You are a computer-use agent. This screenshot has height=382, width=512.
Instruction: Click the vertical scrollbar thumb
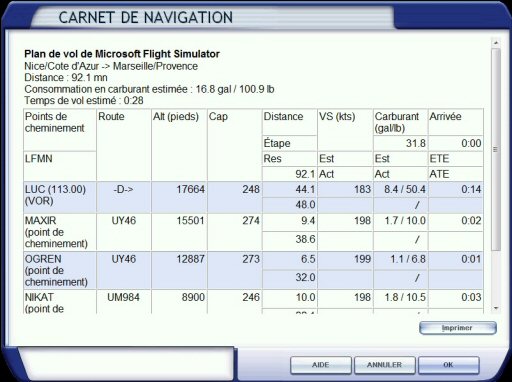coord(496,149)
